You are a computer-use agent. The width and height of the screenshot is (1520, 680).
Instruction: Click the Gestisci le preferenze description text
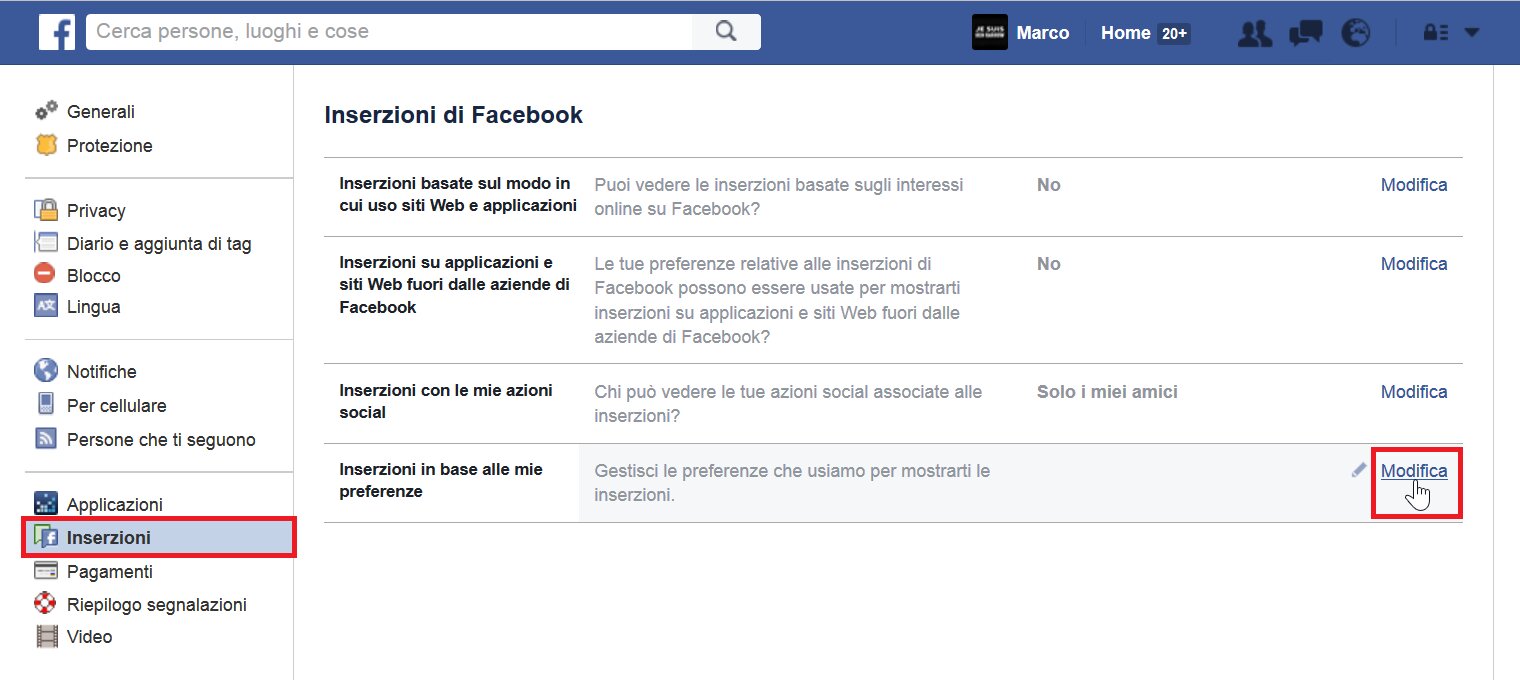click(x=792, y=482)
